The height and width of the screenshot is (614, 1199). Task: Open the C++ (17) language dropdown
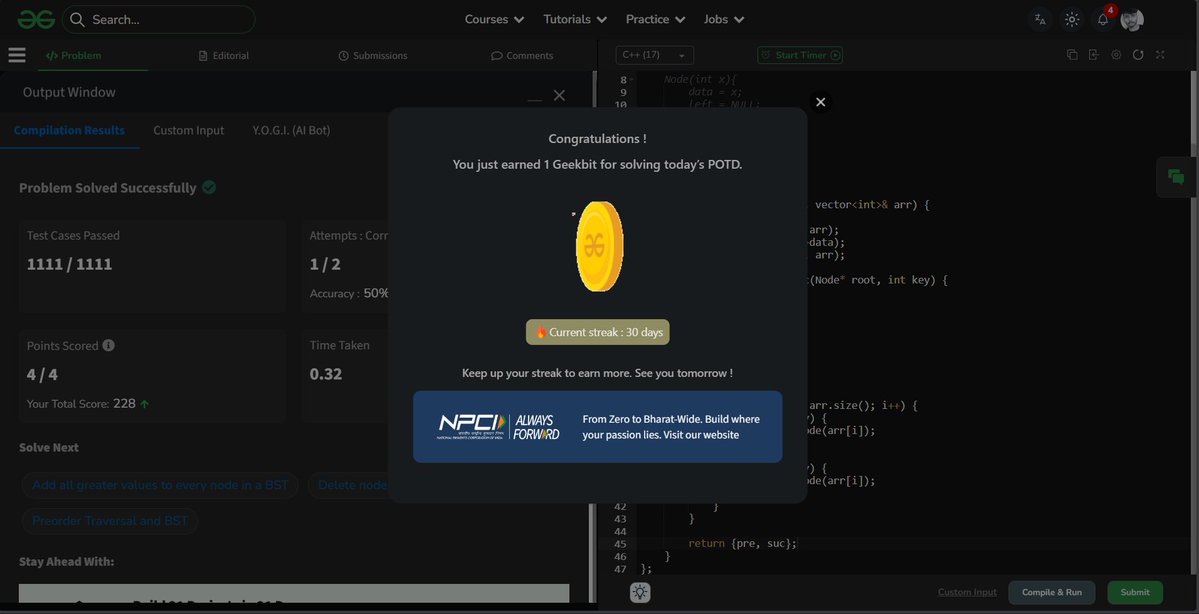[x=655, y=55]
